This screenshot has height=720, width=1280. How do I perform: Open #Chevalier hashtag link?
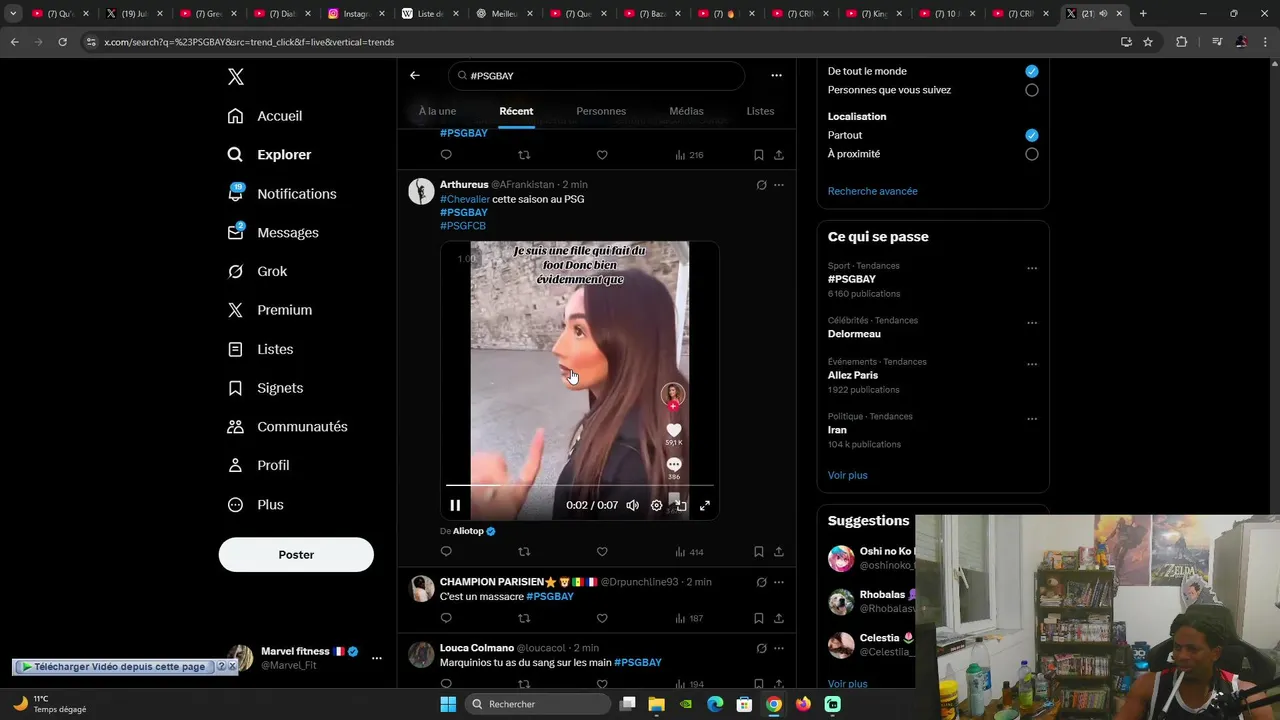465,199
